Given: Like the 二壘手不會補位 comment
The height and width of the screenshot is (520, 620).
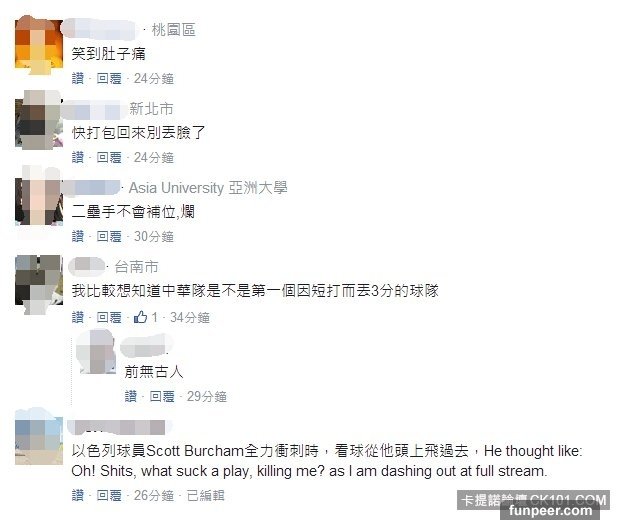Looking at the screenshot, I should 78,236.
